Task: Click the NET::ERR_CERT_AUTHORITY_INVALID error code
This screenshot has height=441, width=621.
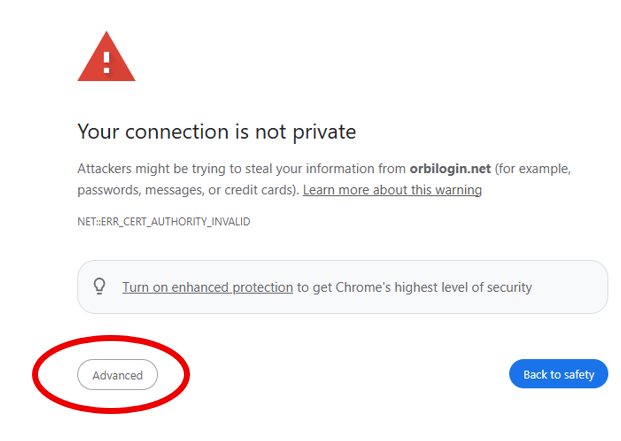Action: 164,221
